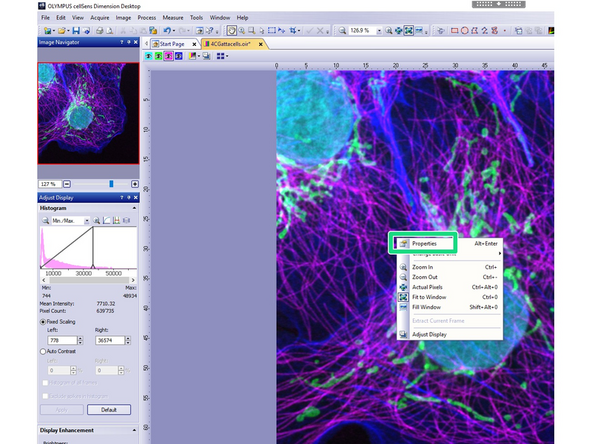Select the Pan hand tool
Image resolution: width=592 pixels, height=444 pixels.
coord(231,31)
